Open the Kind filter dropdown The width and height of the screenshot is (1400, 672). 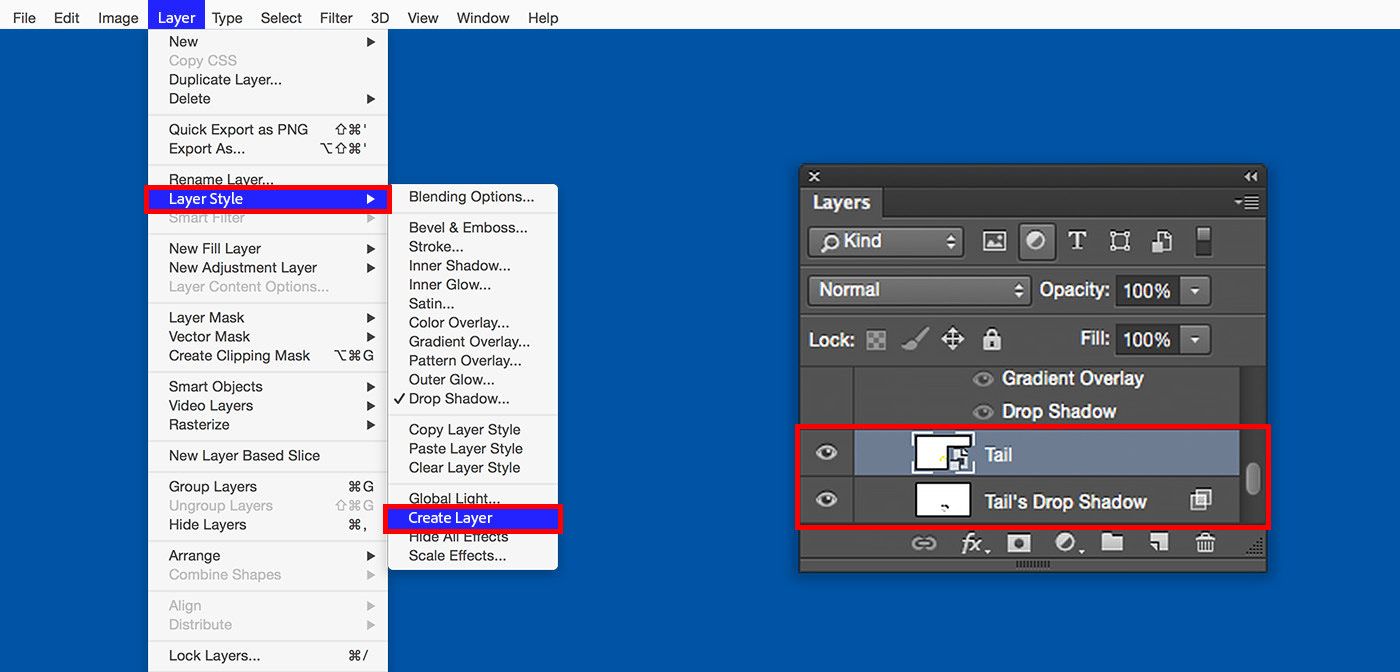coord(885,241)
